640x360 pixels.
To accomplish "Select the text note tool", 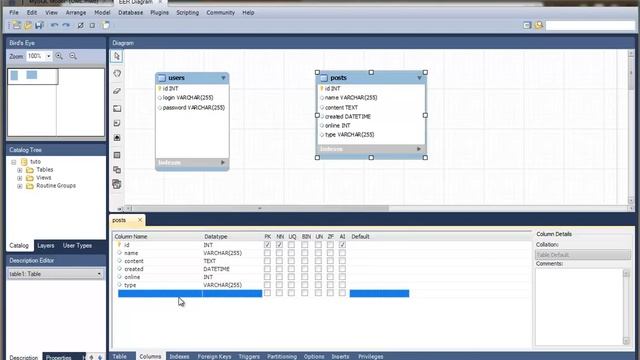I will (117, 123).
